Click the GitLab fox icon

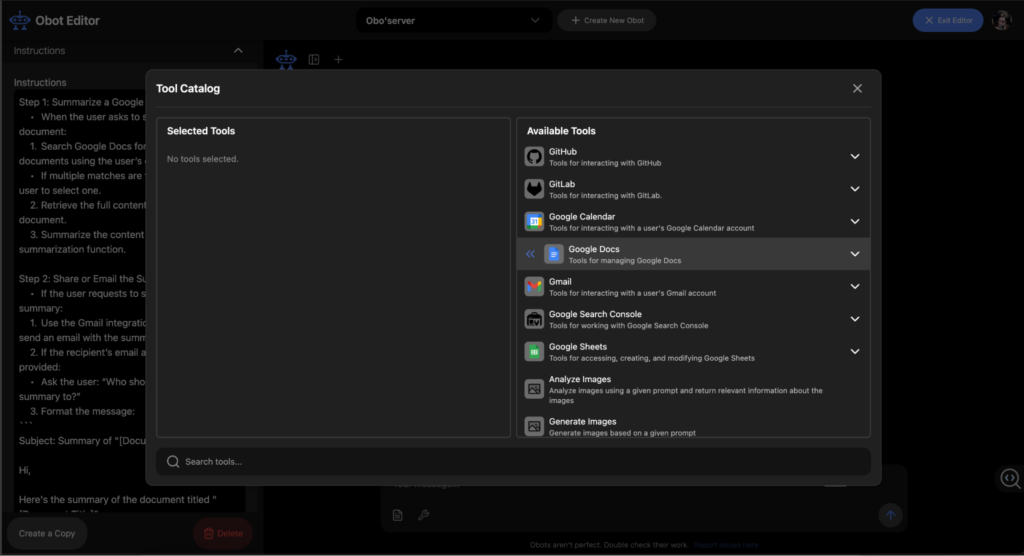534,189
